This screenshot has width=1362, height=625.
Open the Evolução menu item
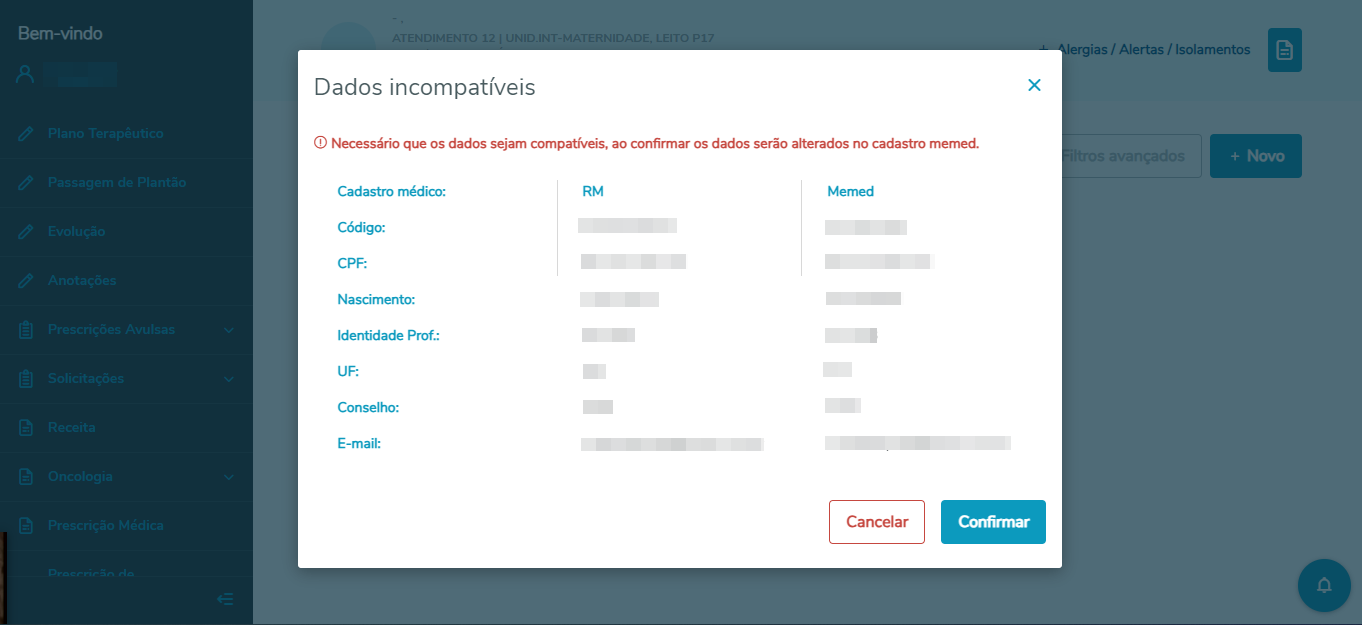[76, 232]
